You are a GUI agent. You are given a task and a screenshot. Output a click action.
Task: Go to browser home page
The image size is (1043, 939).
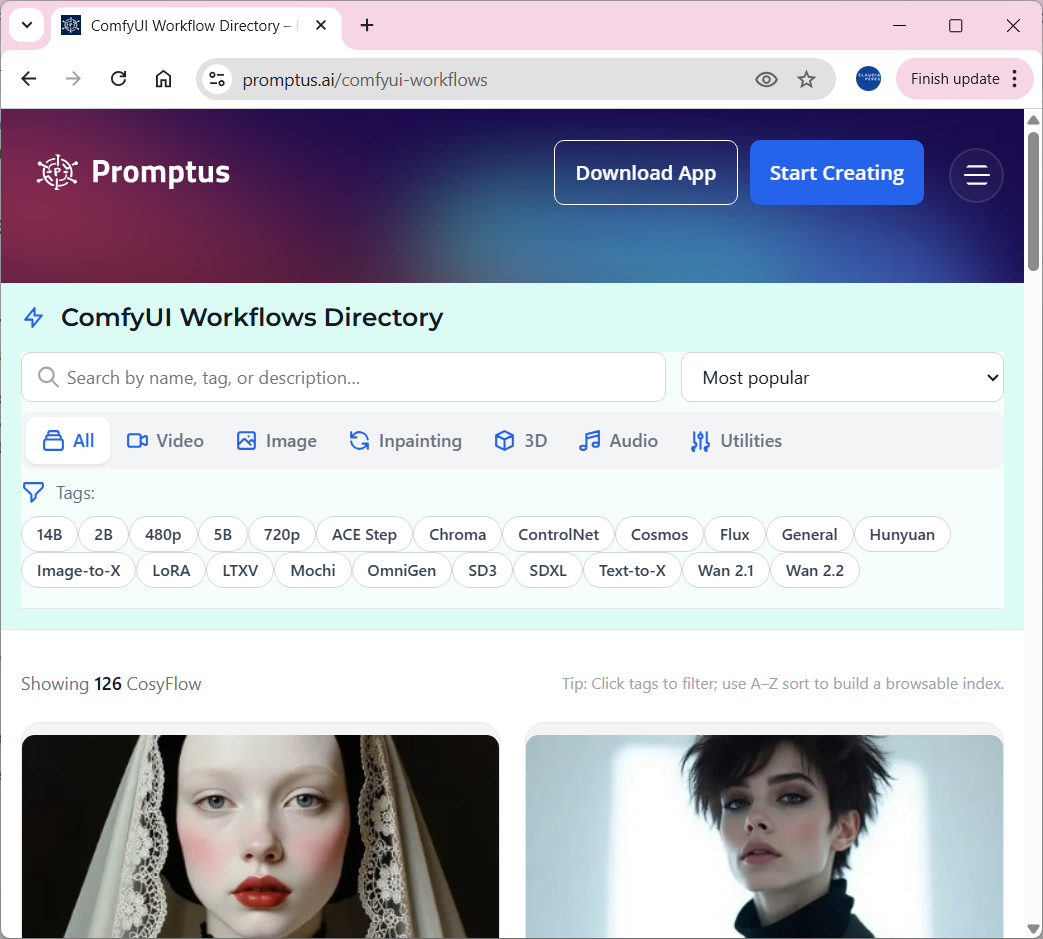pos(164,79)
